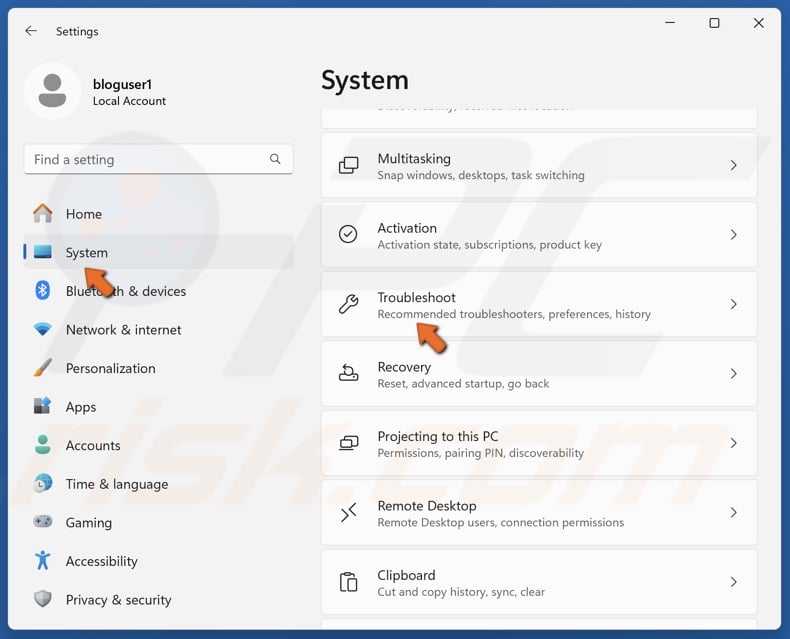Click 'Permissions, pairing PIN, discoverability' text
Screen dimensions: 790x639
481,453
